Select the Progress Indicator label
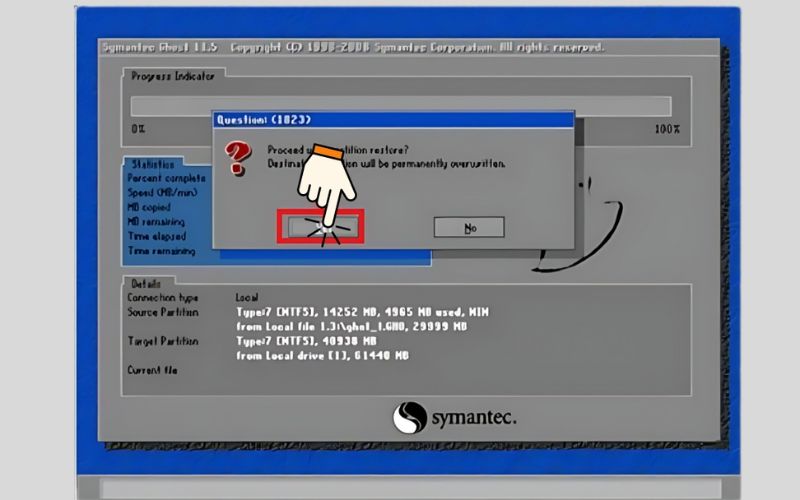 pos(173,76)
